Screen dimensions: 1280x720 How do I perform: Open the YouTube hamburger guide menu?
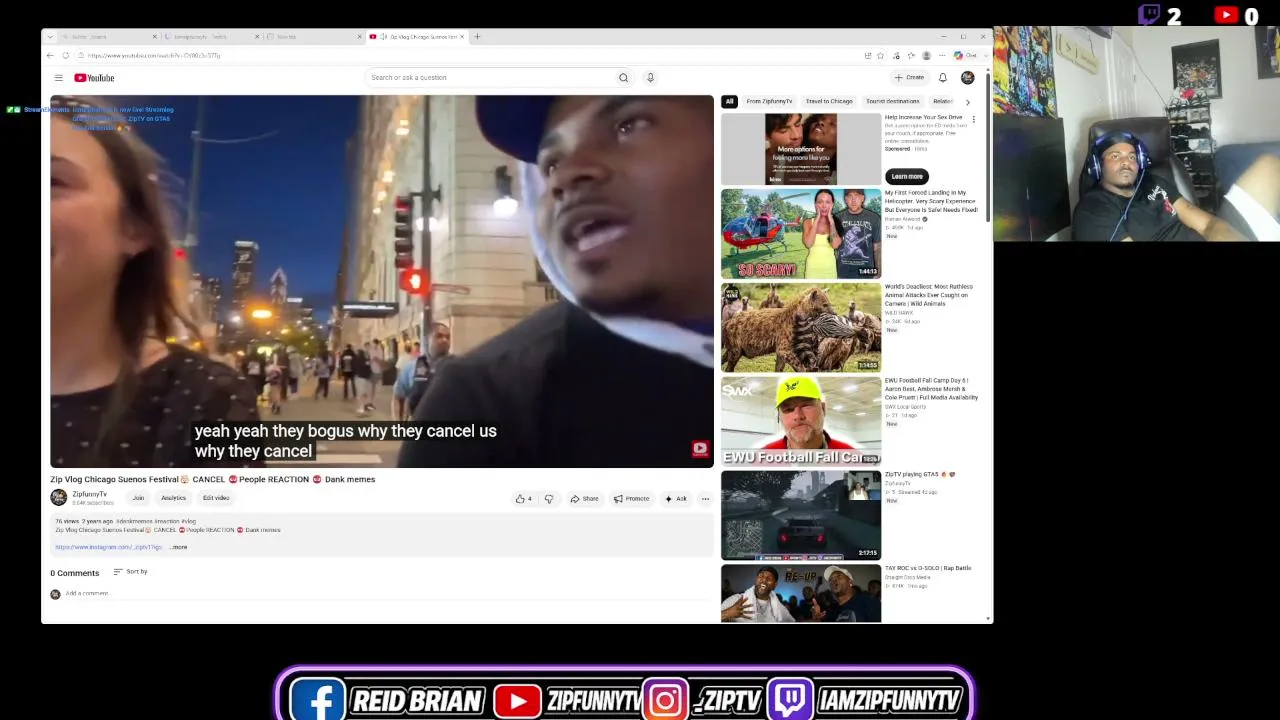tap(58, 78)
